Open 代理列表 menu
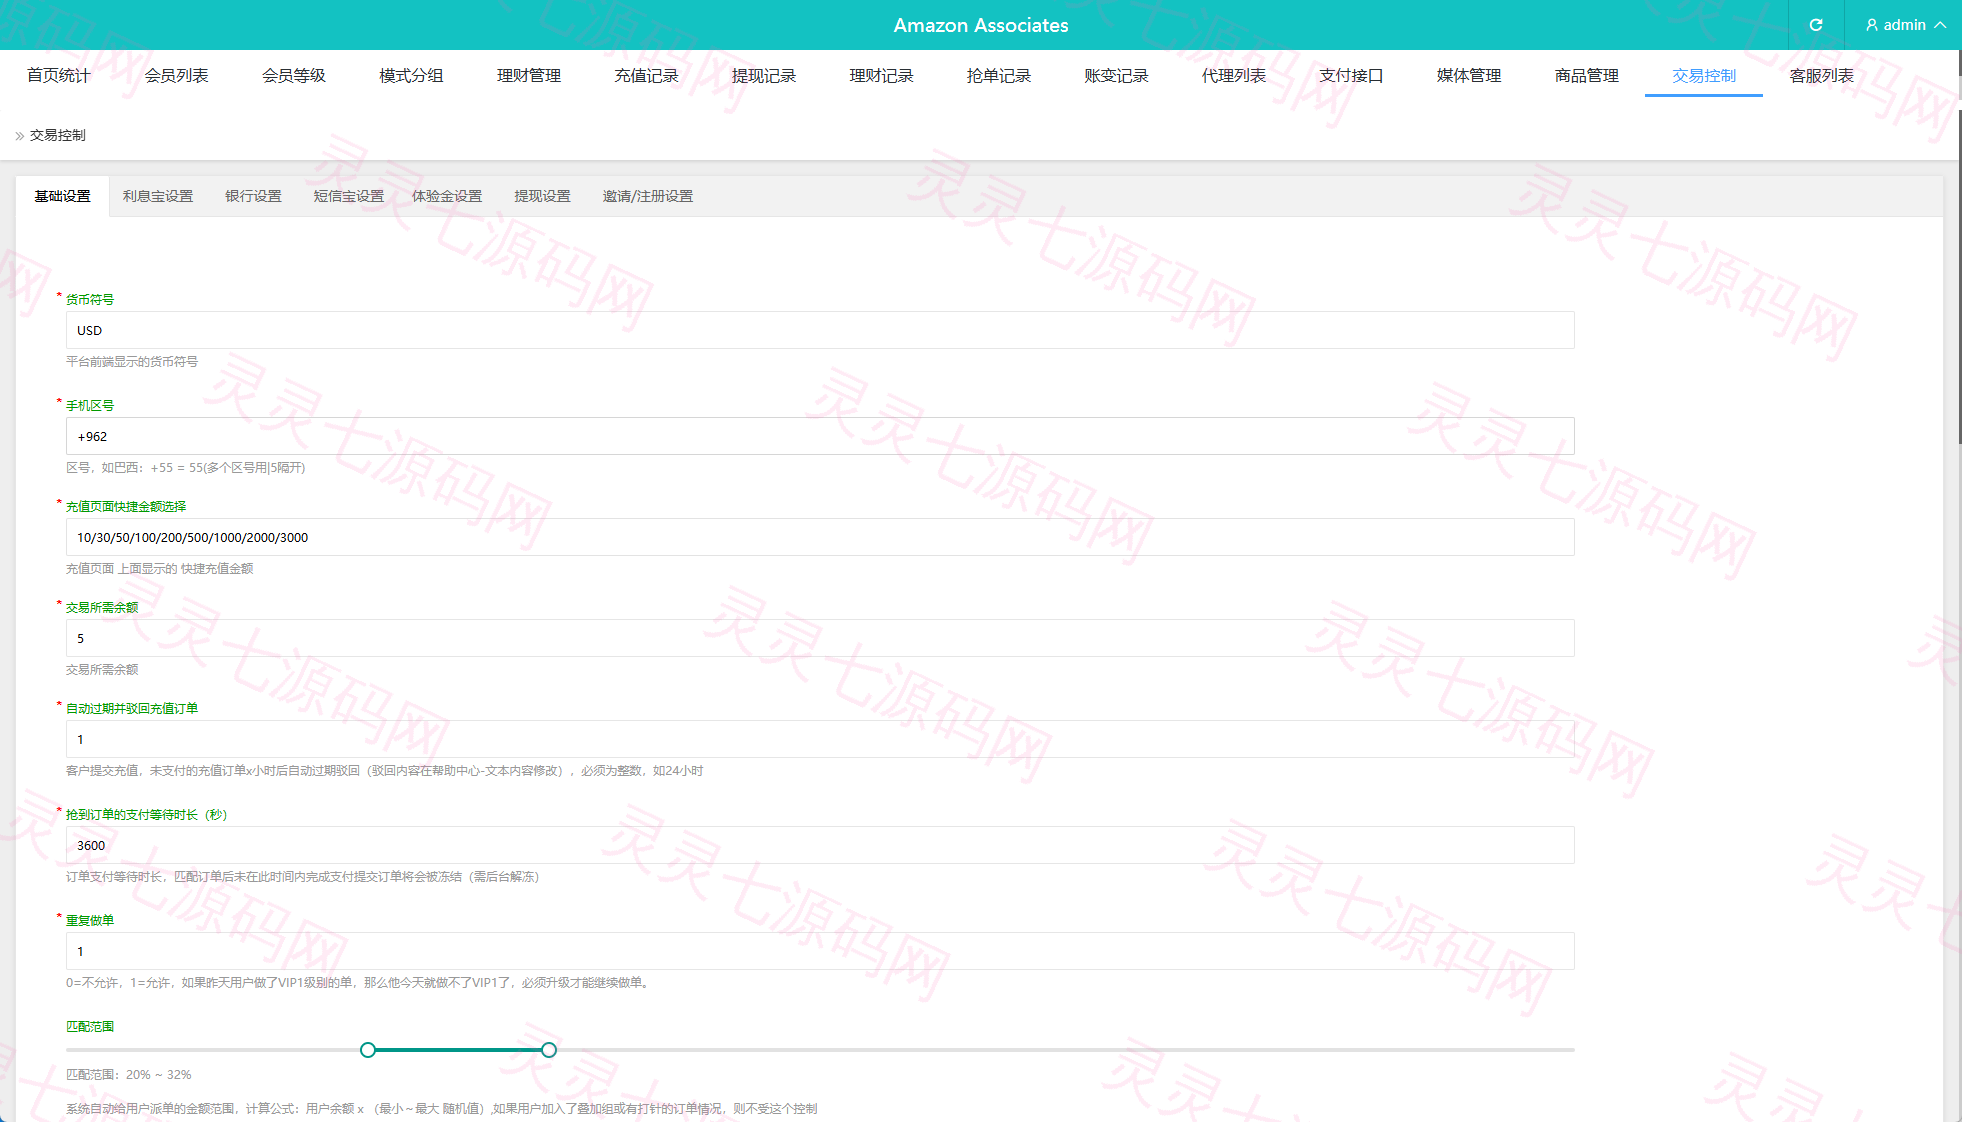 [x=1234, y=76]
